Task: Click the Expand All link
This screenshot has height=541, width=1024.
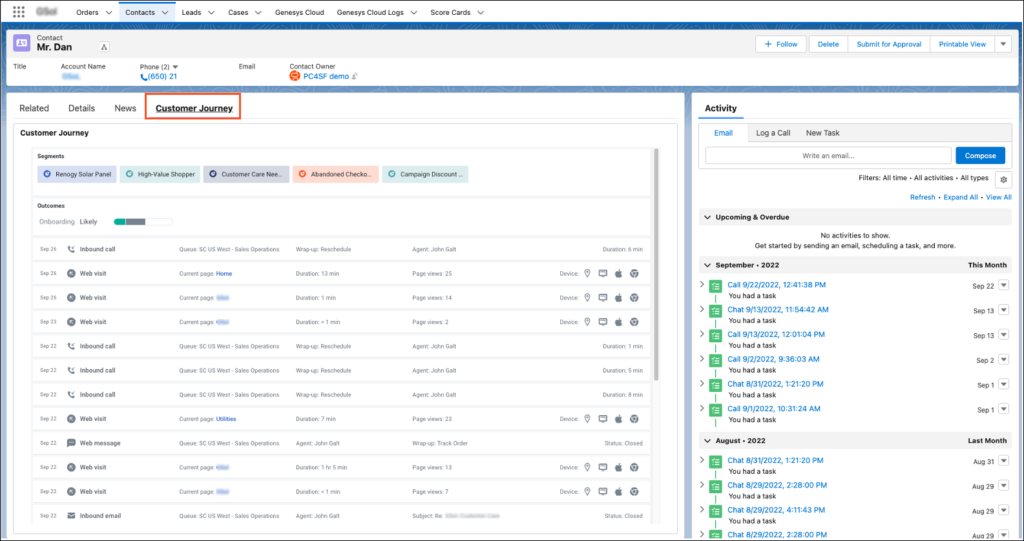Action: [x=960, y=198]
